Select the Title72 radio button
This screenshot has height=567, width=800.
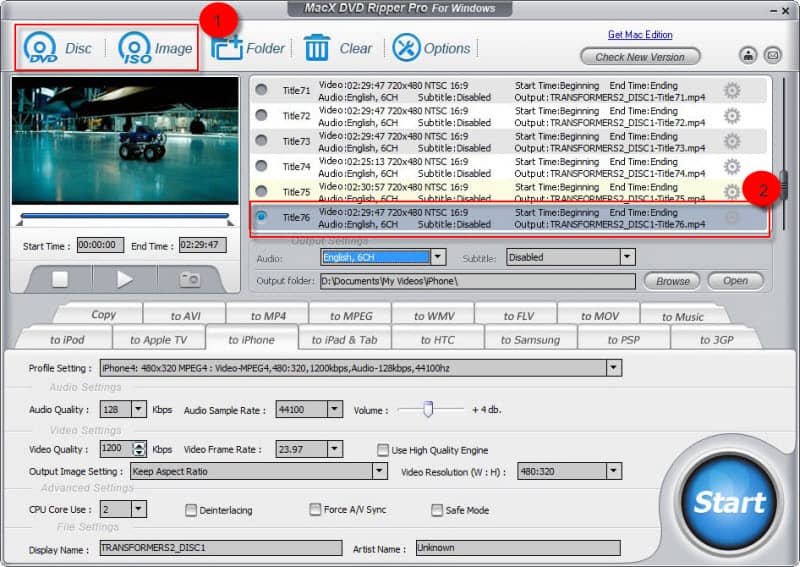click(261, 115)
